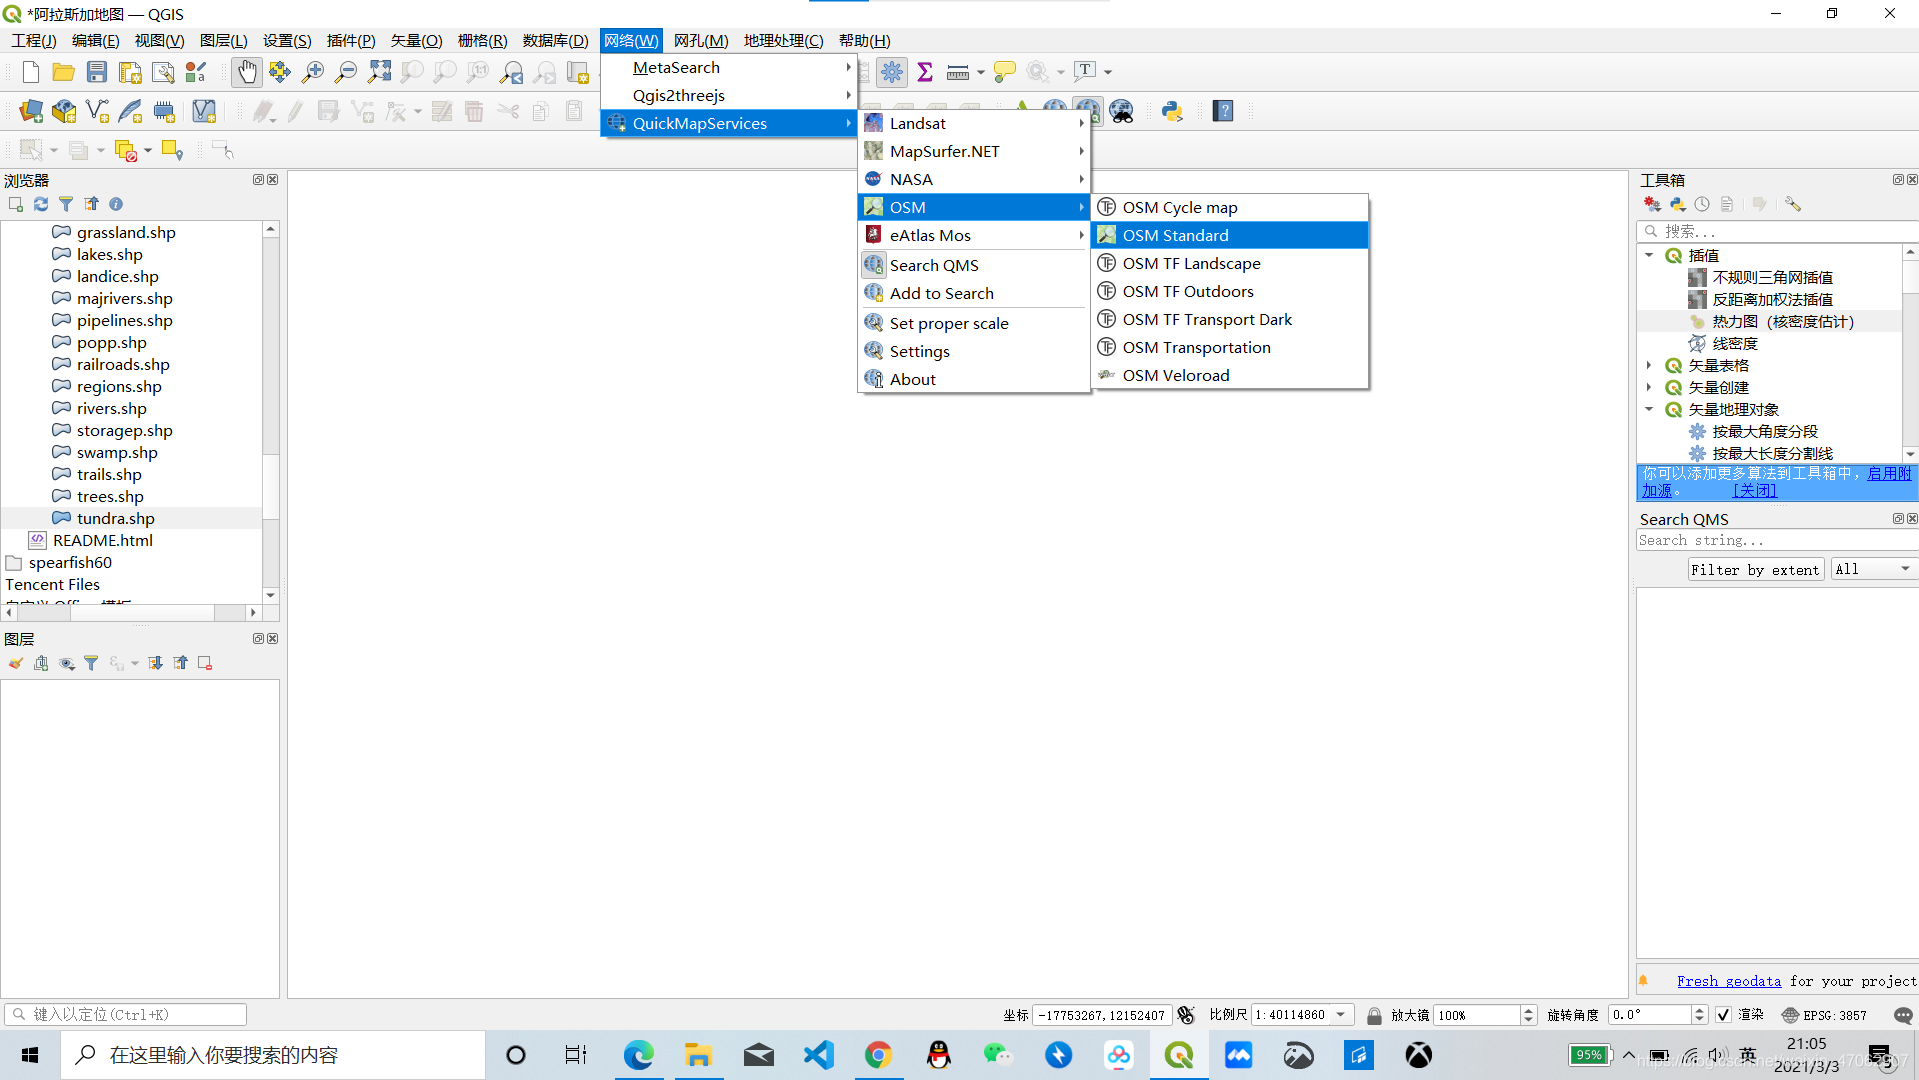Image resolution: width=1919 pixels, height=1080 pixels.
Task: Click the Open Layer Styling brush icon
Action: point(16,663)
